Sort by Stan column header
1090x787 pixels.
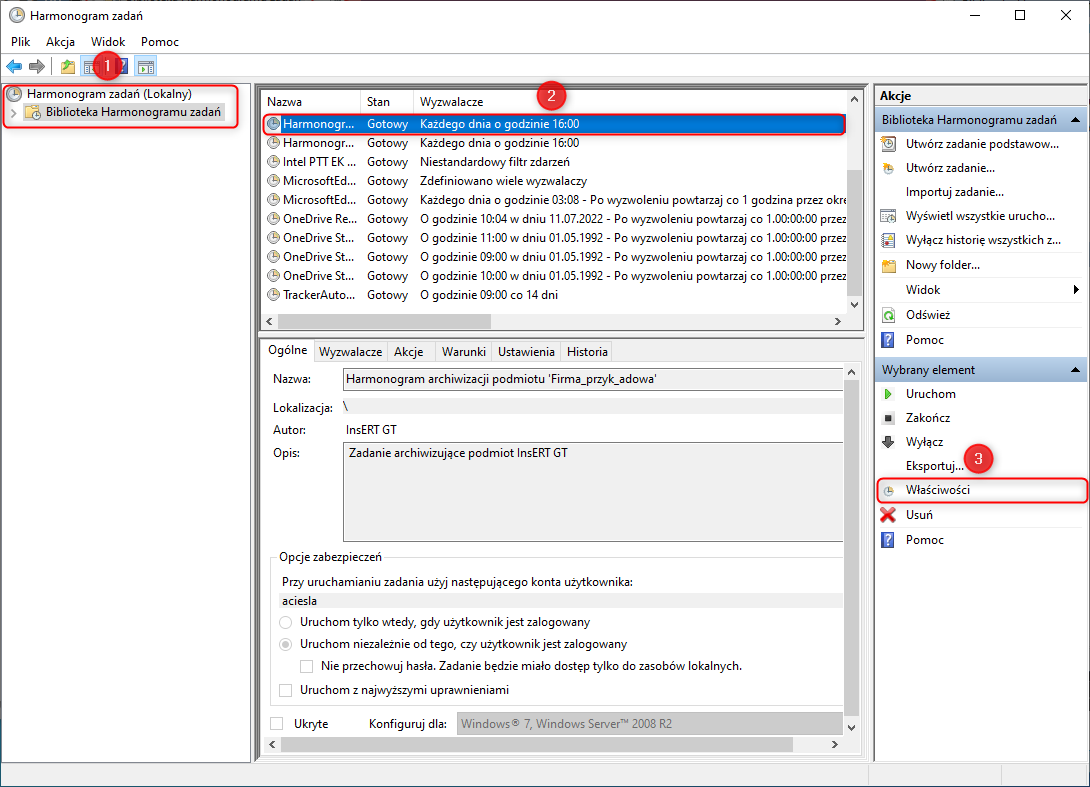(387, 102)
